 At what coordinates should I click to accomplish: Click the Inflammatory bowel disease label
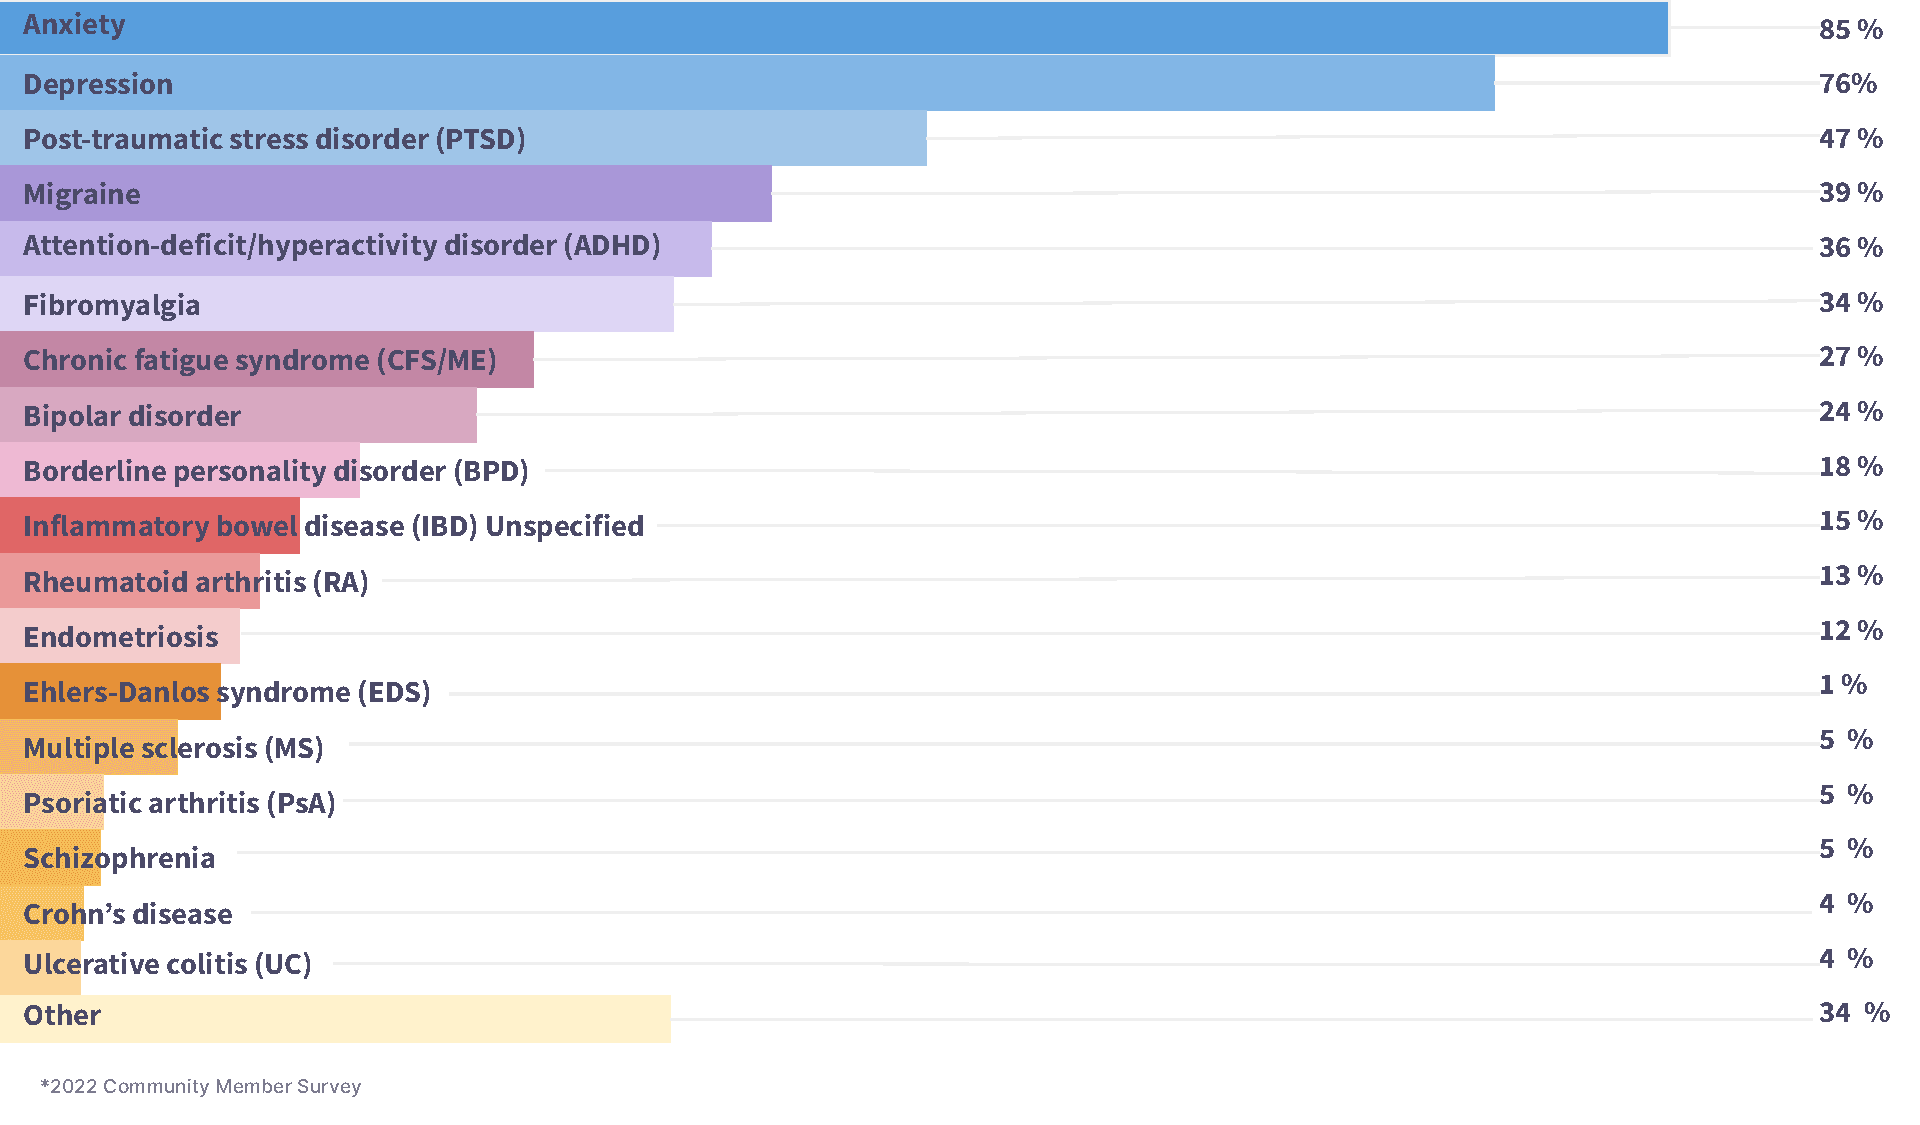(x=333, y=526)
